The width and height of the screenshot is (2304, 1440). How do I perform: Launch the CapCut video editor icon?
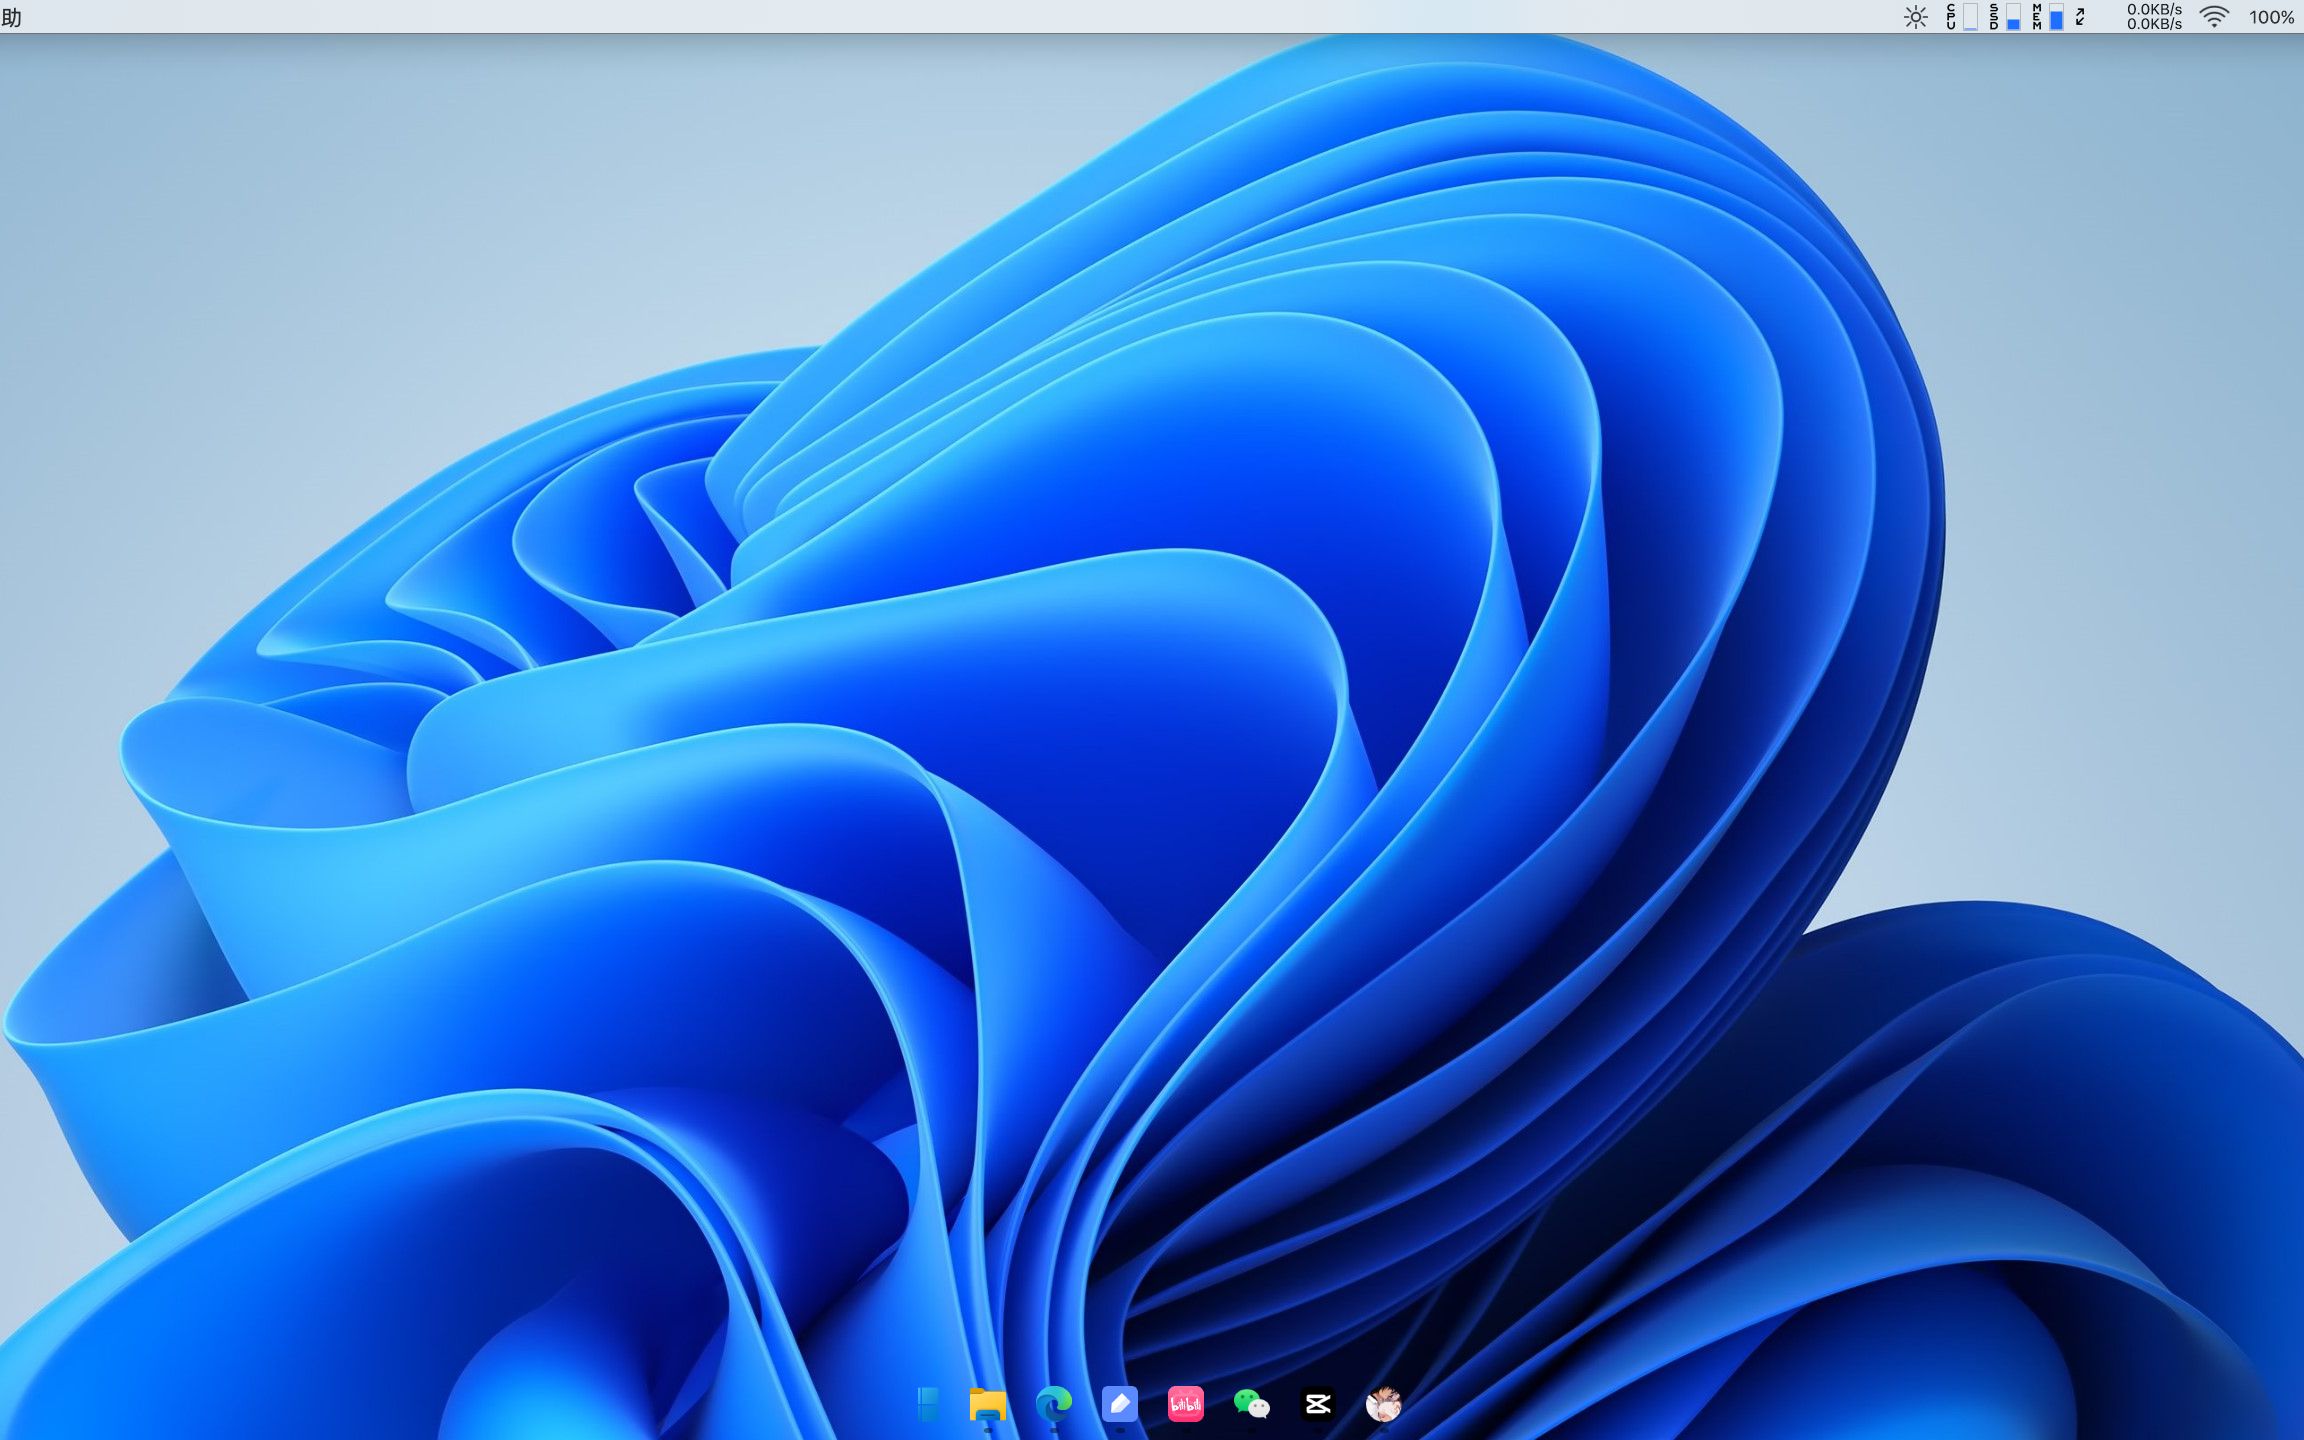point(1317,1404)
